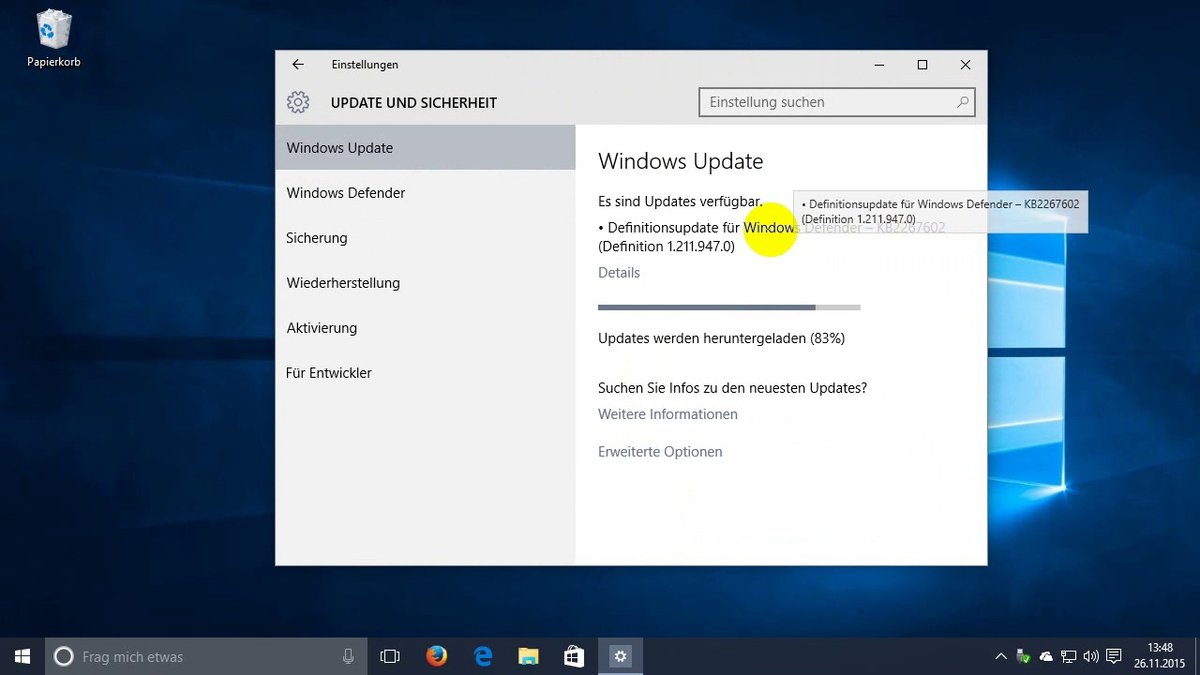The height and width of the screenshot is (675, 1200).
Task: Select the Task View icon
Action: point(389,656)
